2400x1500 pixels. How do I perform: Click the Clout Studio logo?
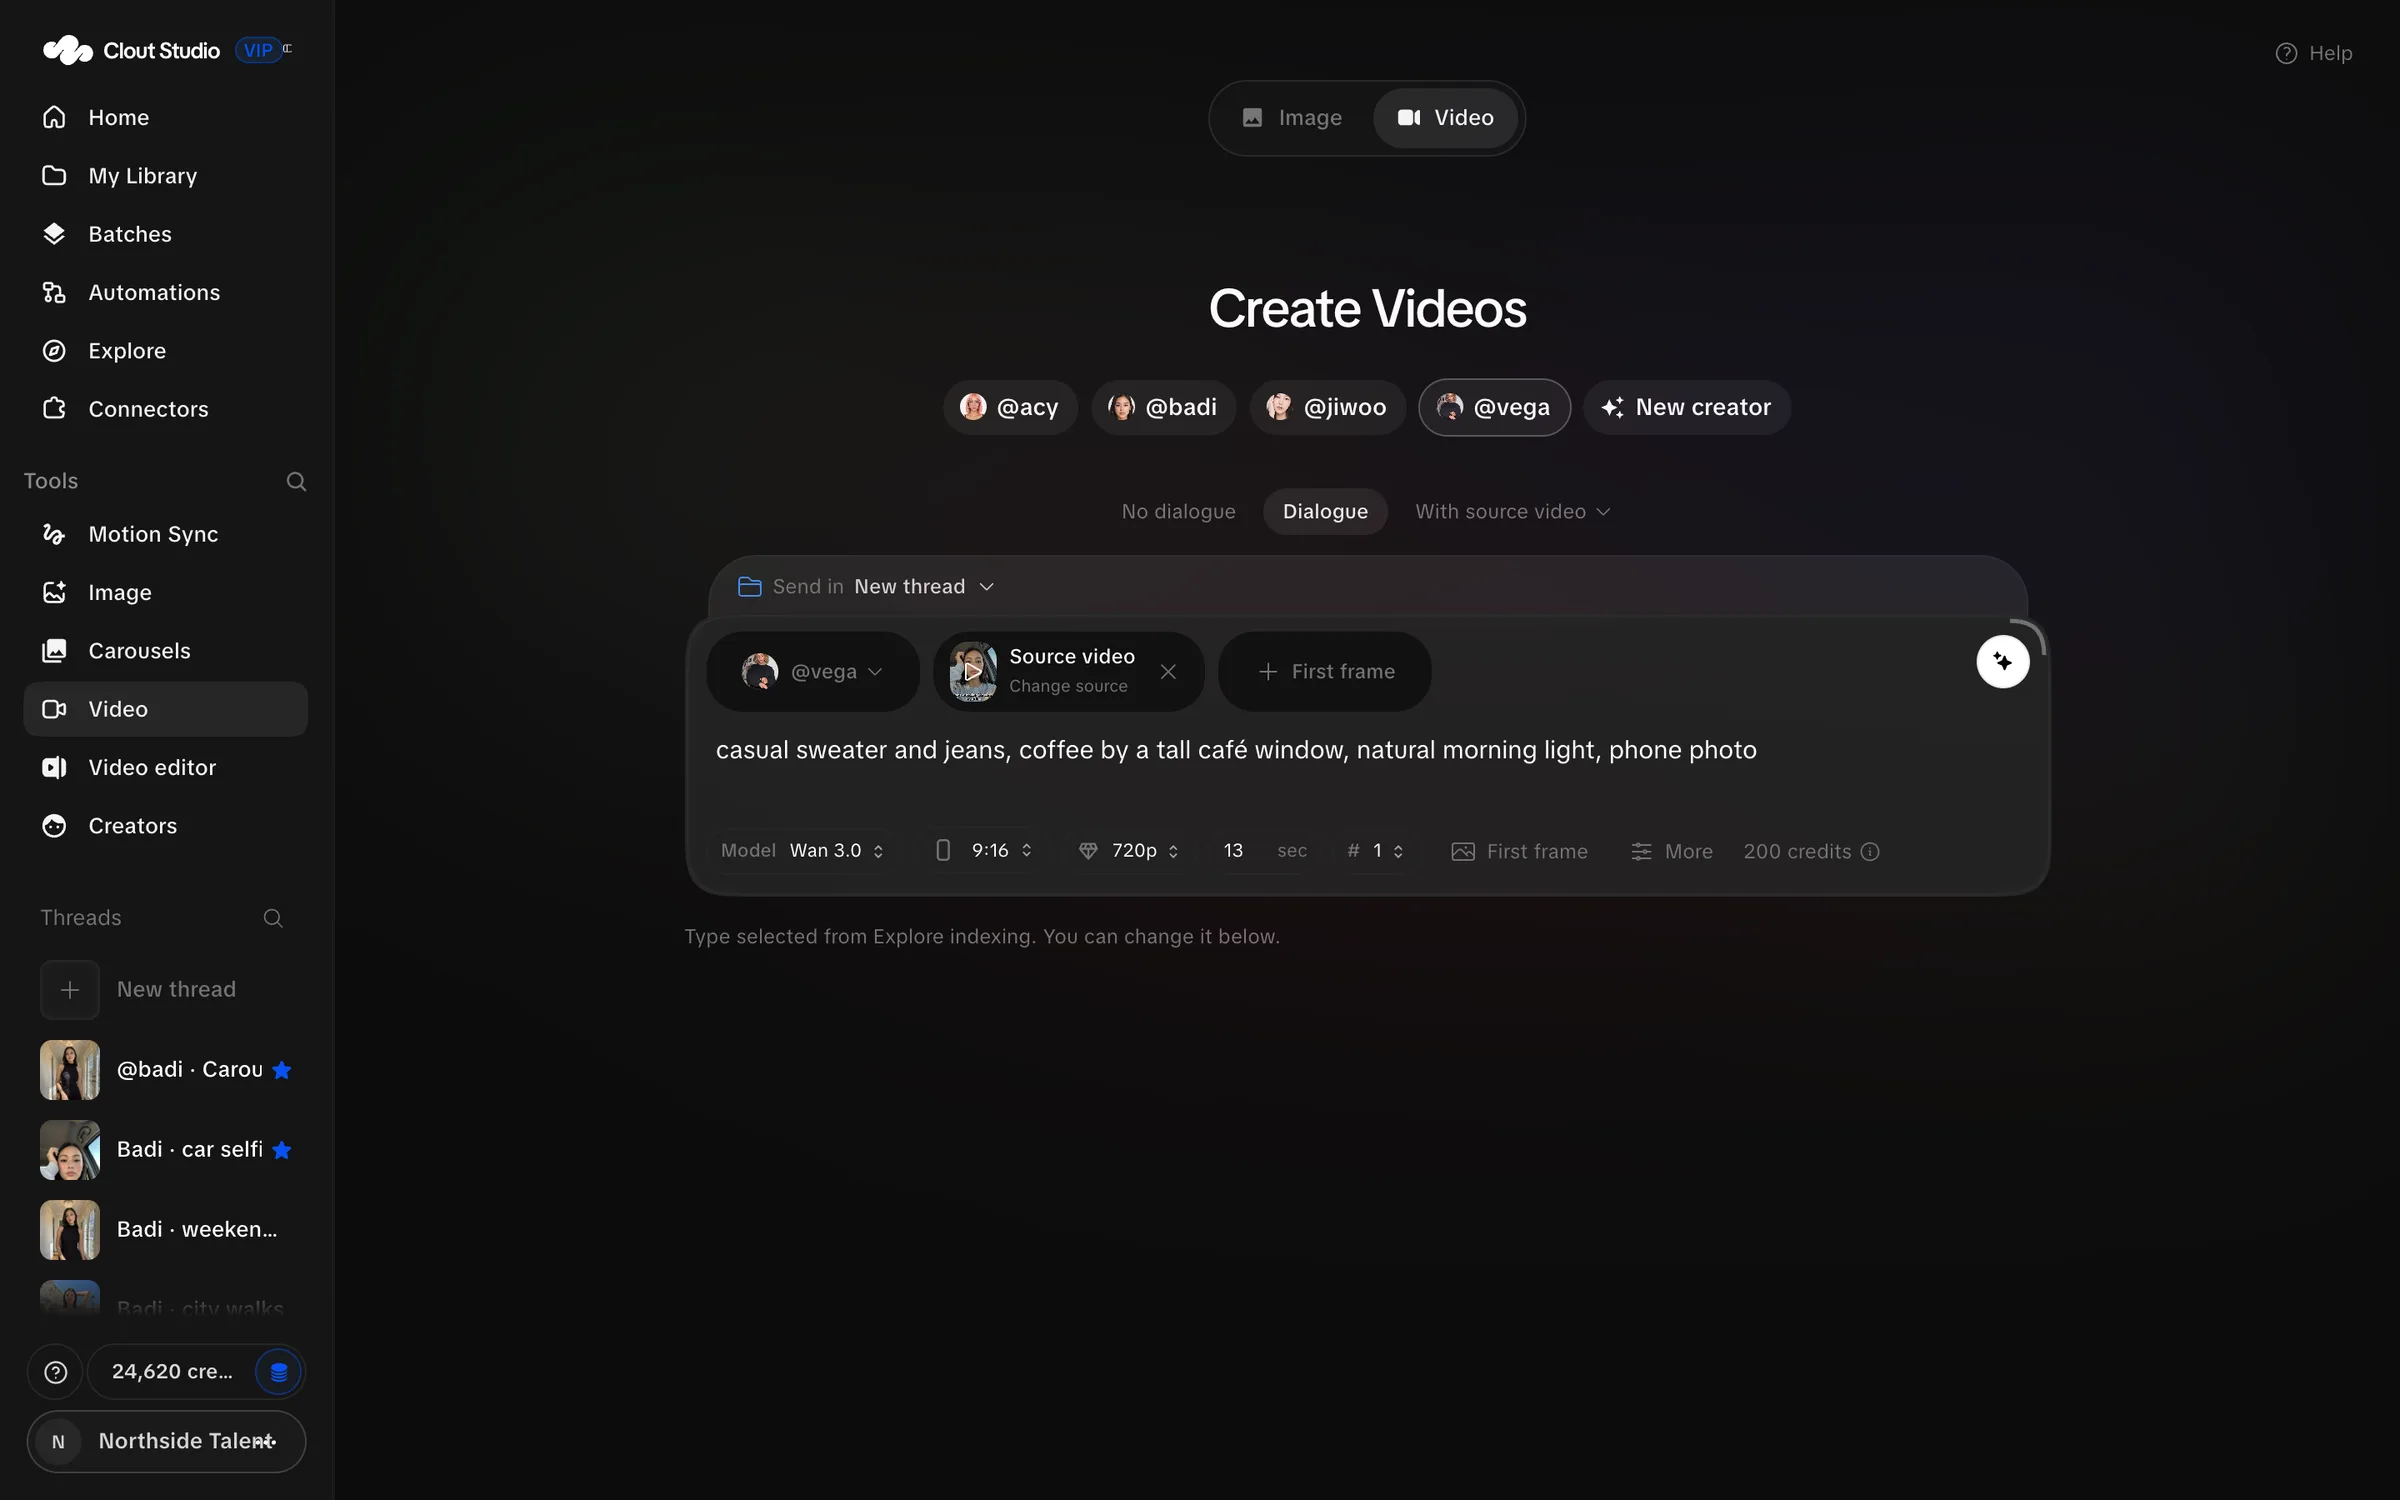pos(131,50)
